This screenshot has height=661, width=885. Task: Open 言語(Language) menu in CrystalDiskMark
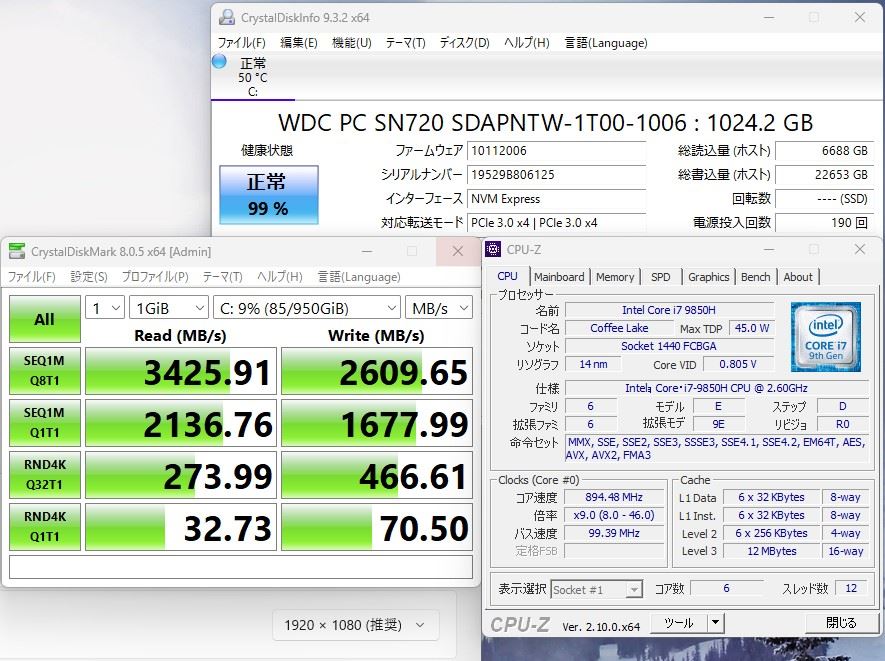[359, 277]
